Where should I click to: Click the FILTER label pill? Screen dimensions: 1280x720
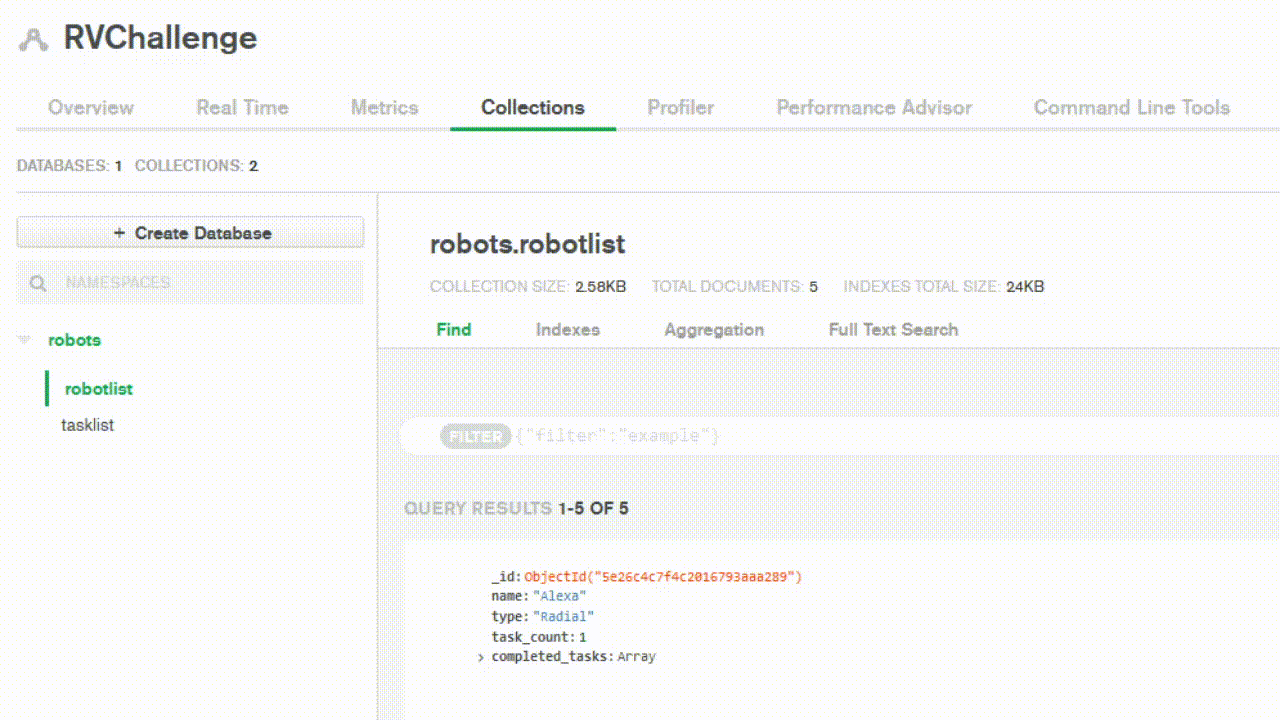(x=475, y=437)
